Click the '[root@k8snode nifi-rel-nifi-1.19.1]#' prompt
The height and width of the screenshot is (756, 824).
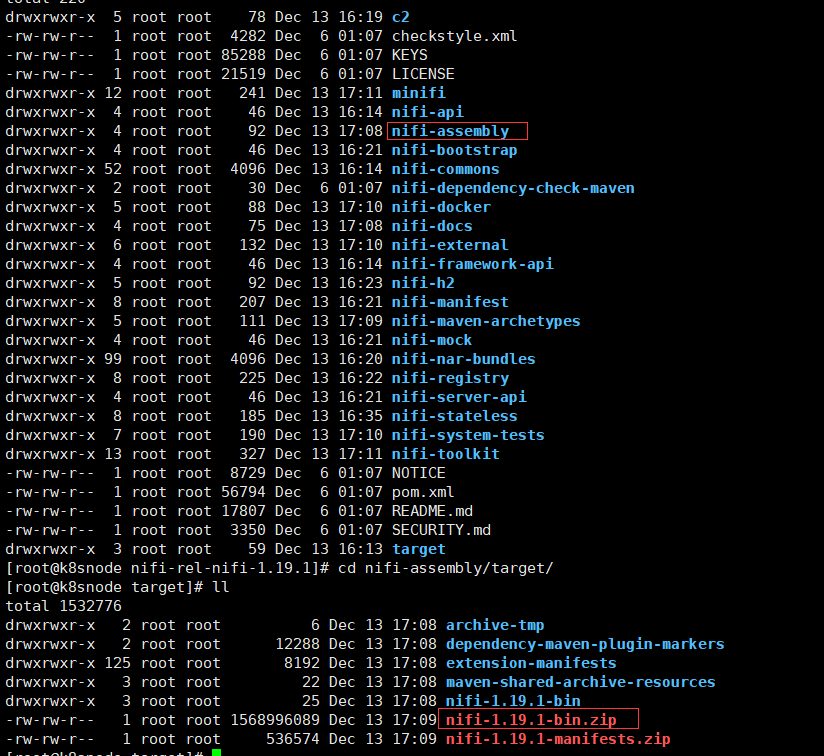(167, 568)
